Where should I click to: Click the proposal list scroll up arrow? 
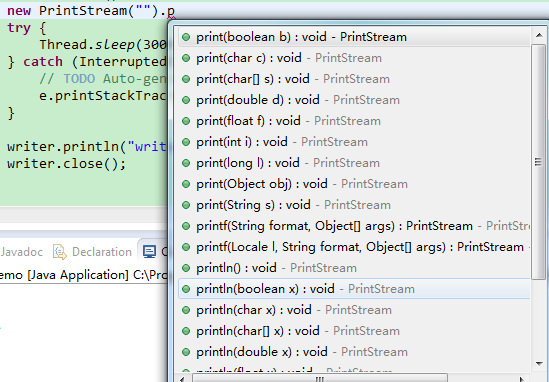pos(539,35)
